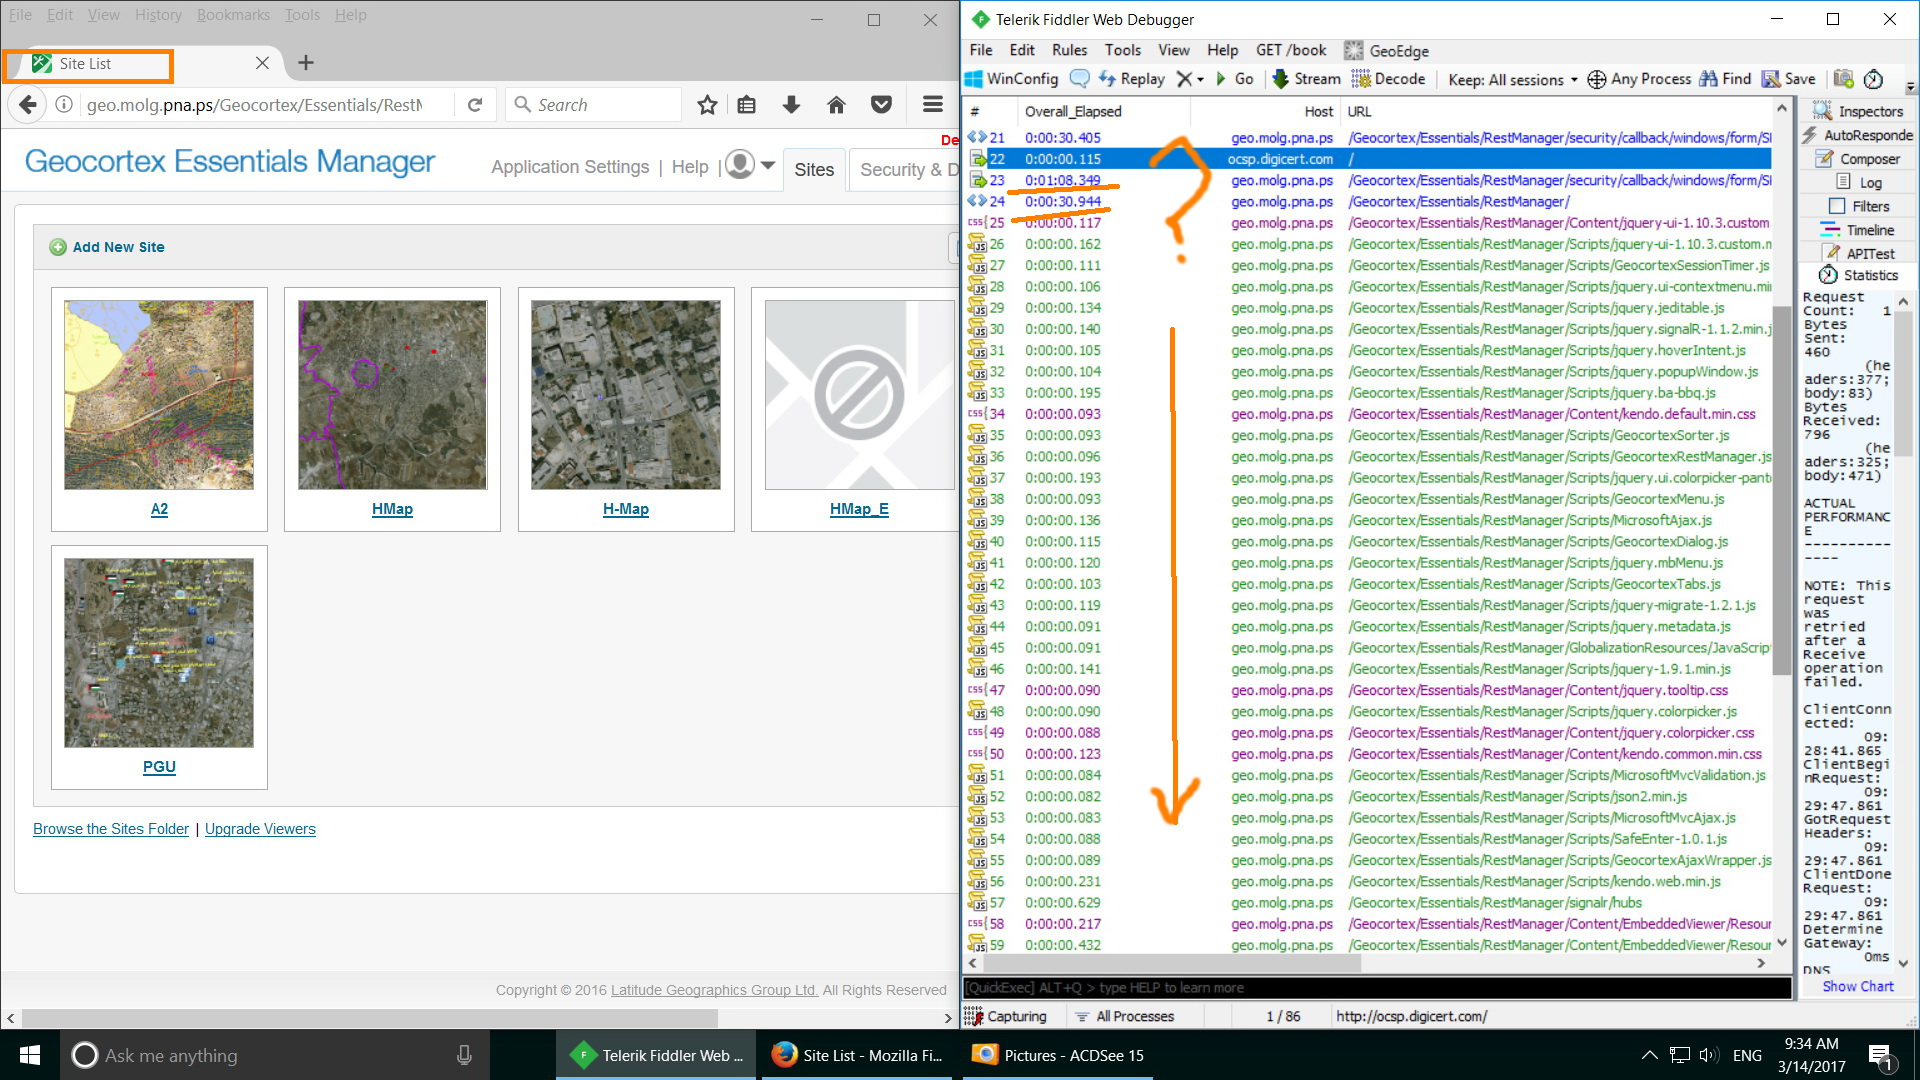Expand the Fiddler toolbar overflow arrow
Image resolution: width=1920 pixels, height=1080 pixels.
coord(1910,87)
